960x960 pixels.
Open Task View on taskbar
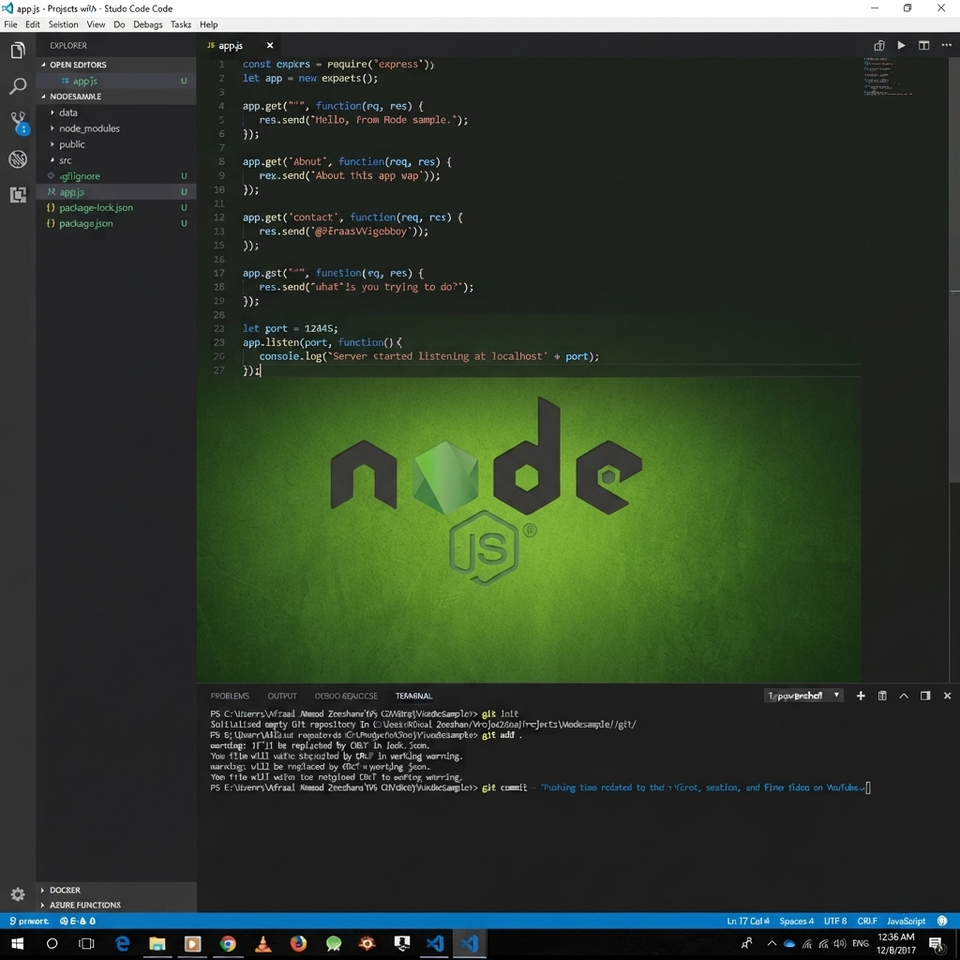point(87,943)
